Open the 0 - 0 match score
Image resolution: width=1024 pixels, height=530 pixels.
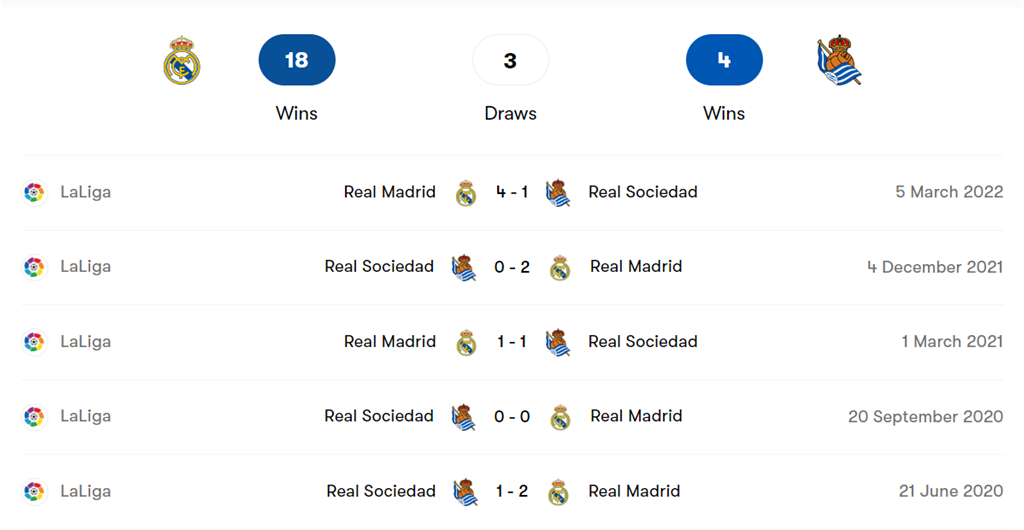tap(512, 416)
